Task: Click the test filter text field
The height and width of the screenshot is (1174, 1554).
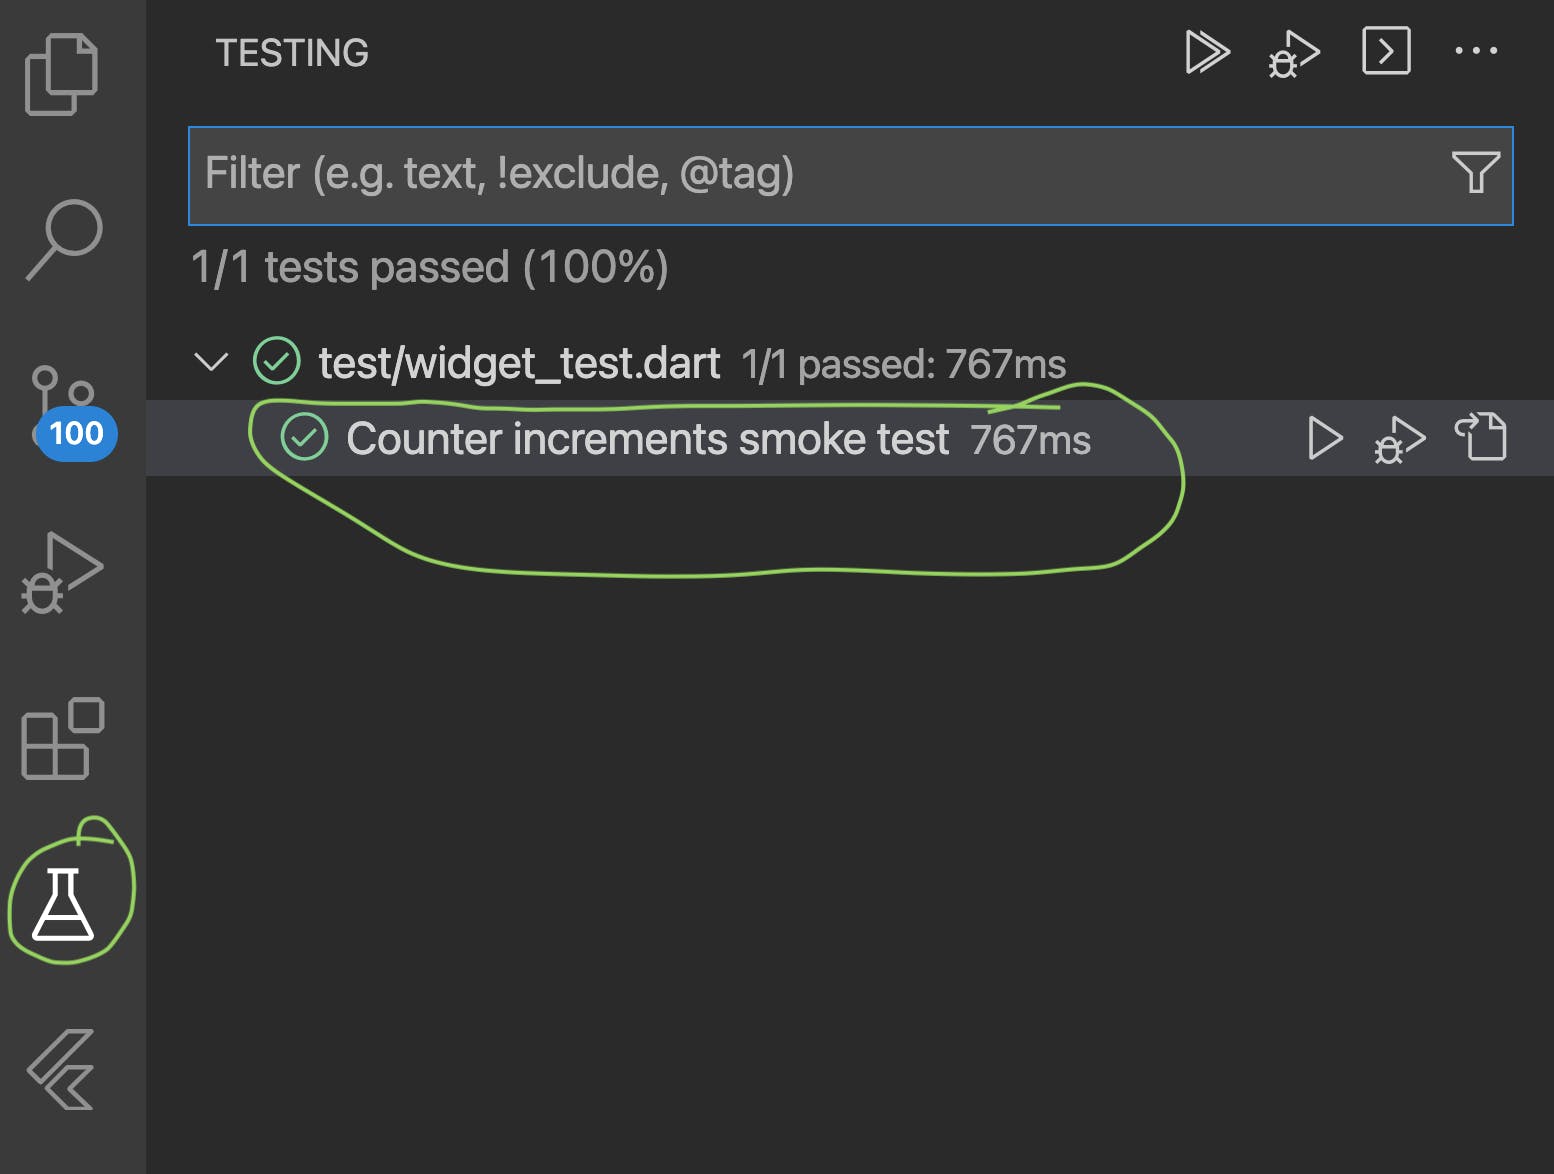Action: 800,175
